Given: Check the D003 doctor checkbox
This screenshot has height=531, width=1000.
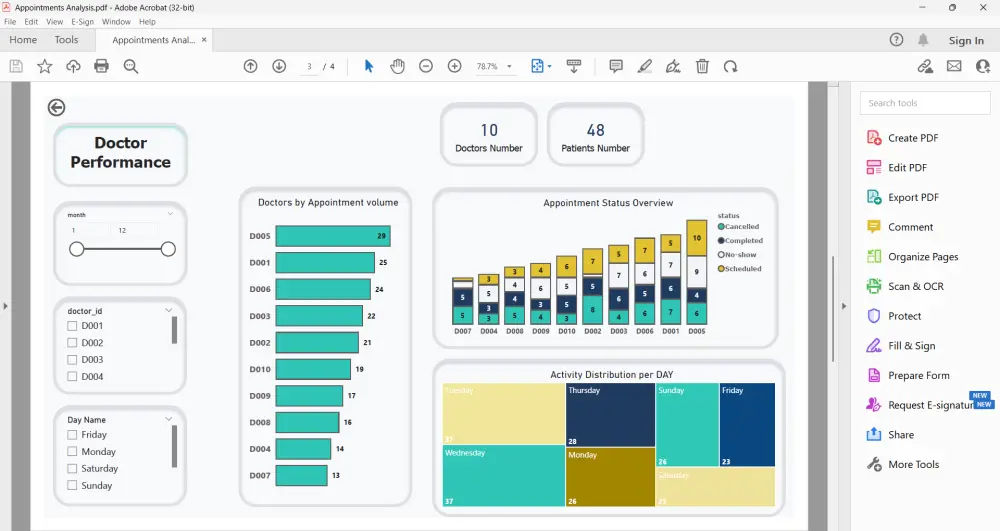Looking at the screenshot, I should click(72, 360).
